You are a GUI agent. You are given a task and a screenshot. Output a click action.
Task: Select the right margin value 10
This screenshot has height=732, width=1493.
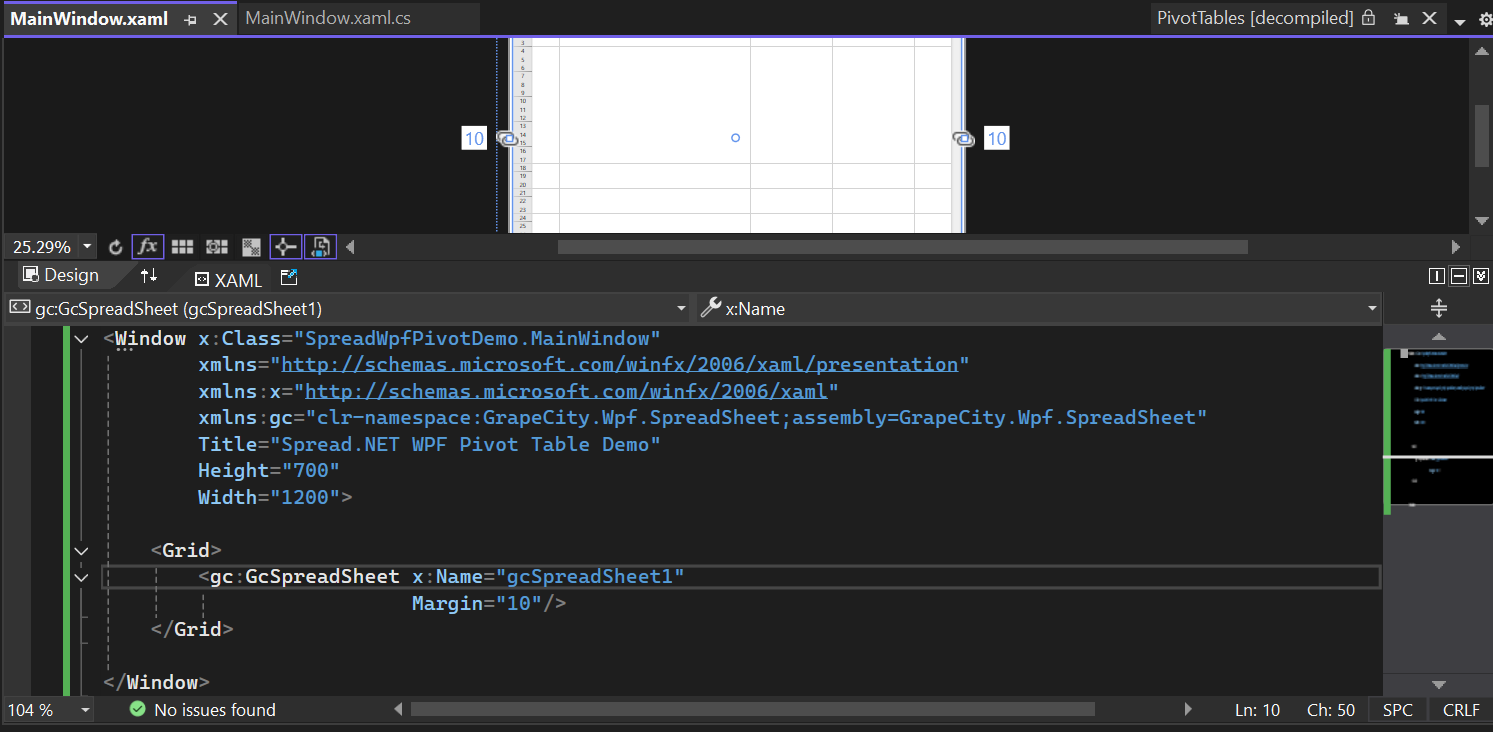(x=996, y=139)
